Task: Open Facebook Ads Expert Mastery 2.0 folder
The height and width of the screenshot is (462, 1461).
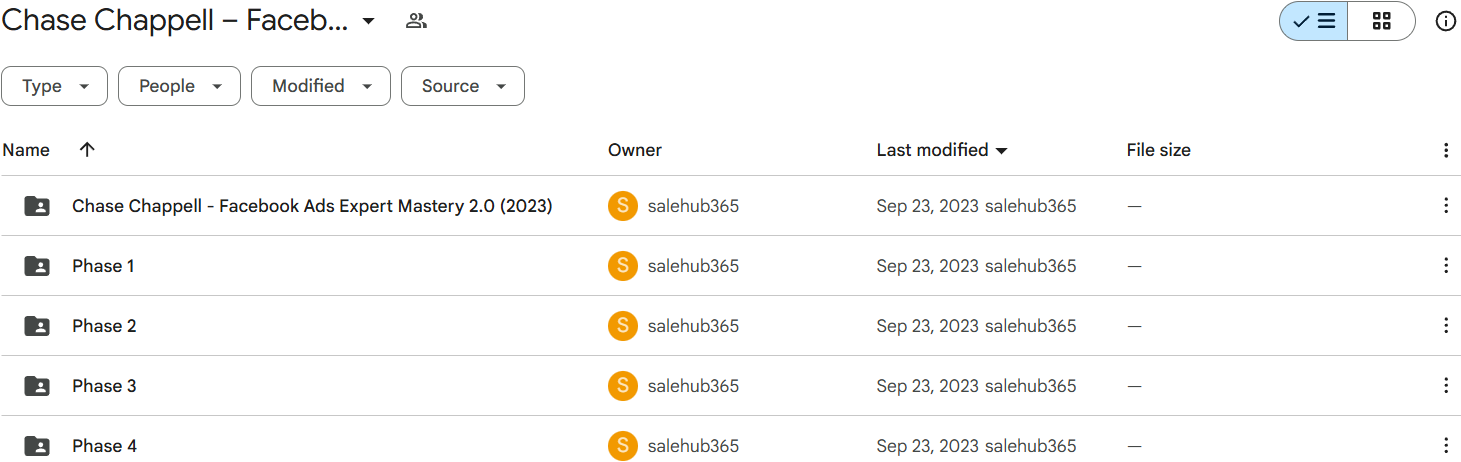Action: click(312, 206)
